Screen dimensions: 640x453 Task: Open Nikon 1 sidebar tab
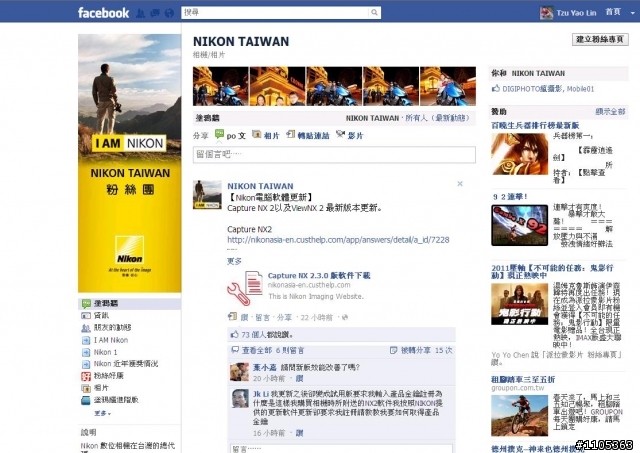[x=105, y=352]
